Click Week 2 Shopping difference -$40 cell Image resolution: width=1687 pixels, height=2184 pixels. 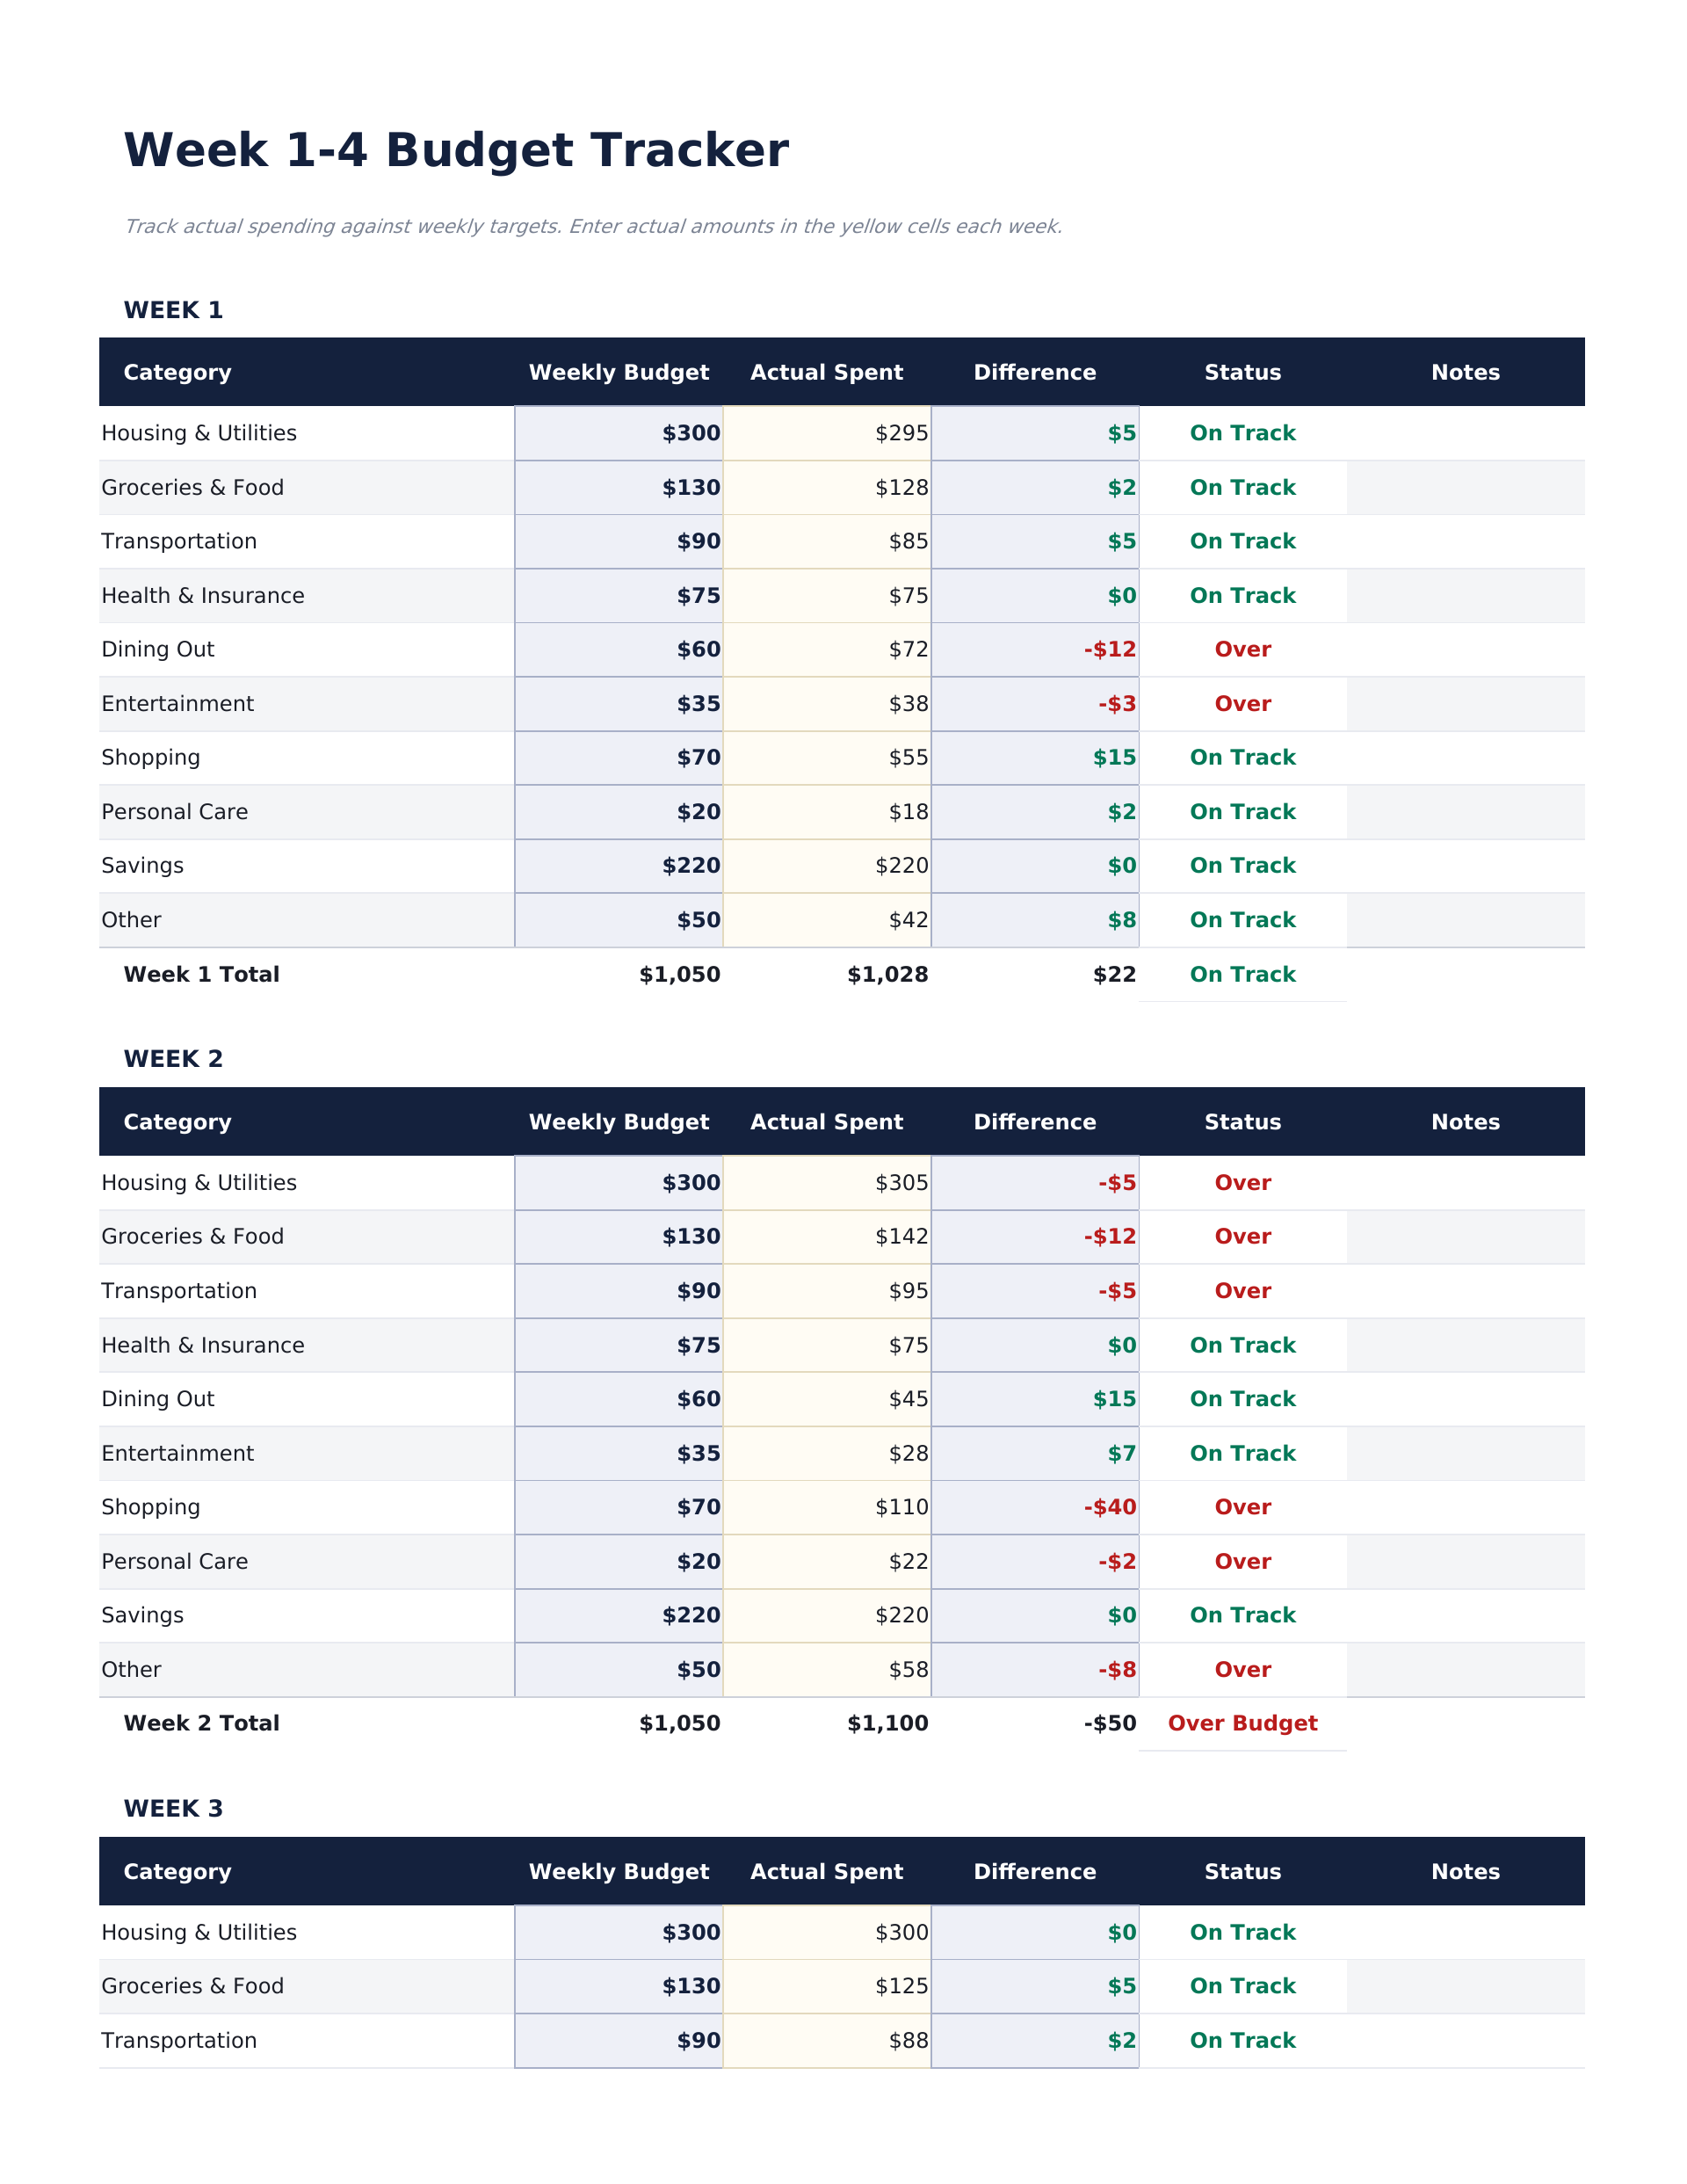pos(1035,1507)
